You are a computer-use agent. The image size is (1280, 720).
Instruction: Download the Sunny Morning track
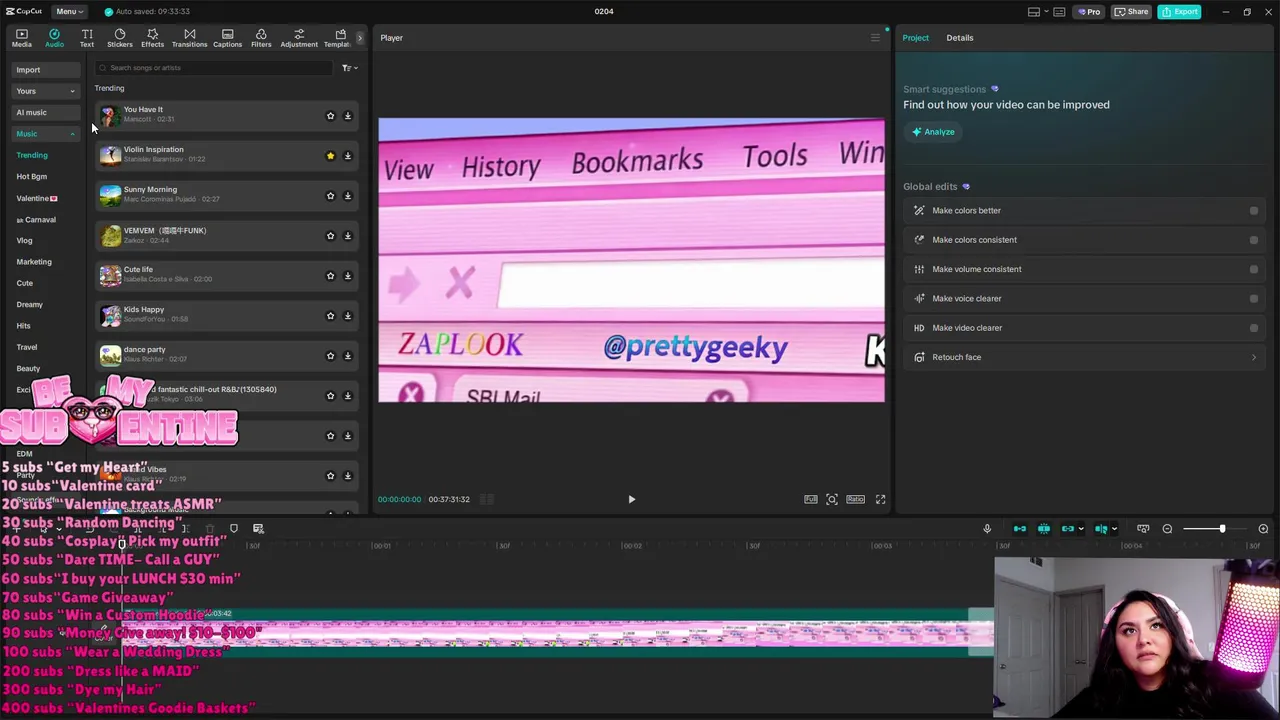348,196
